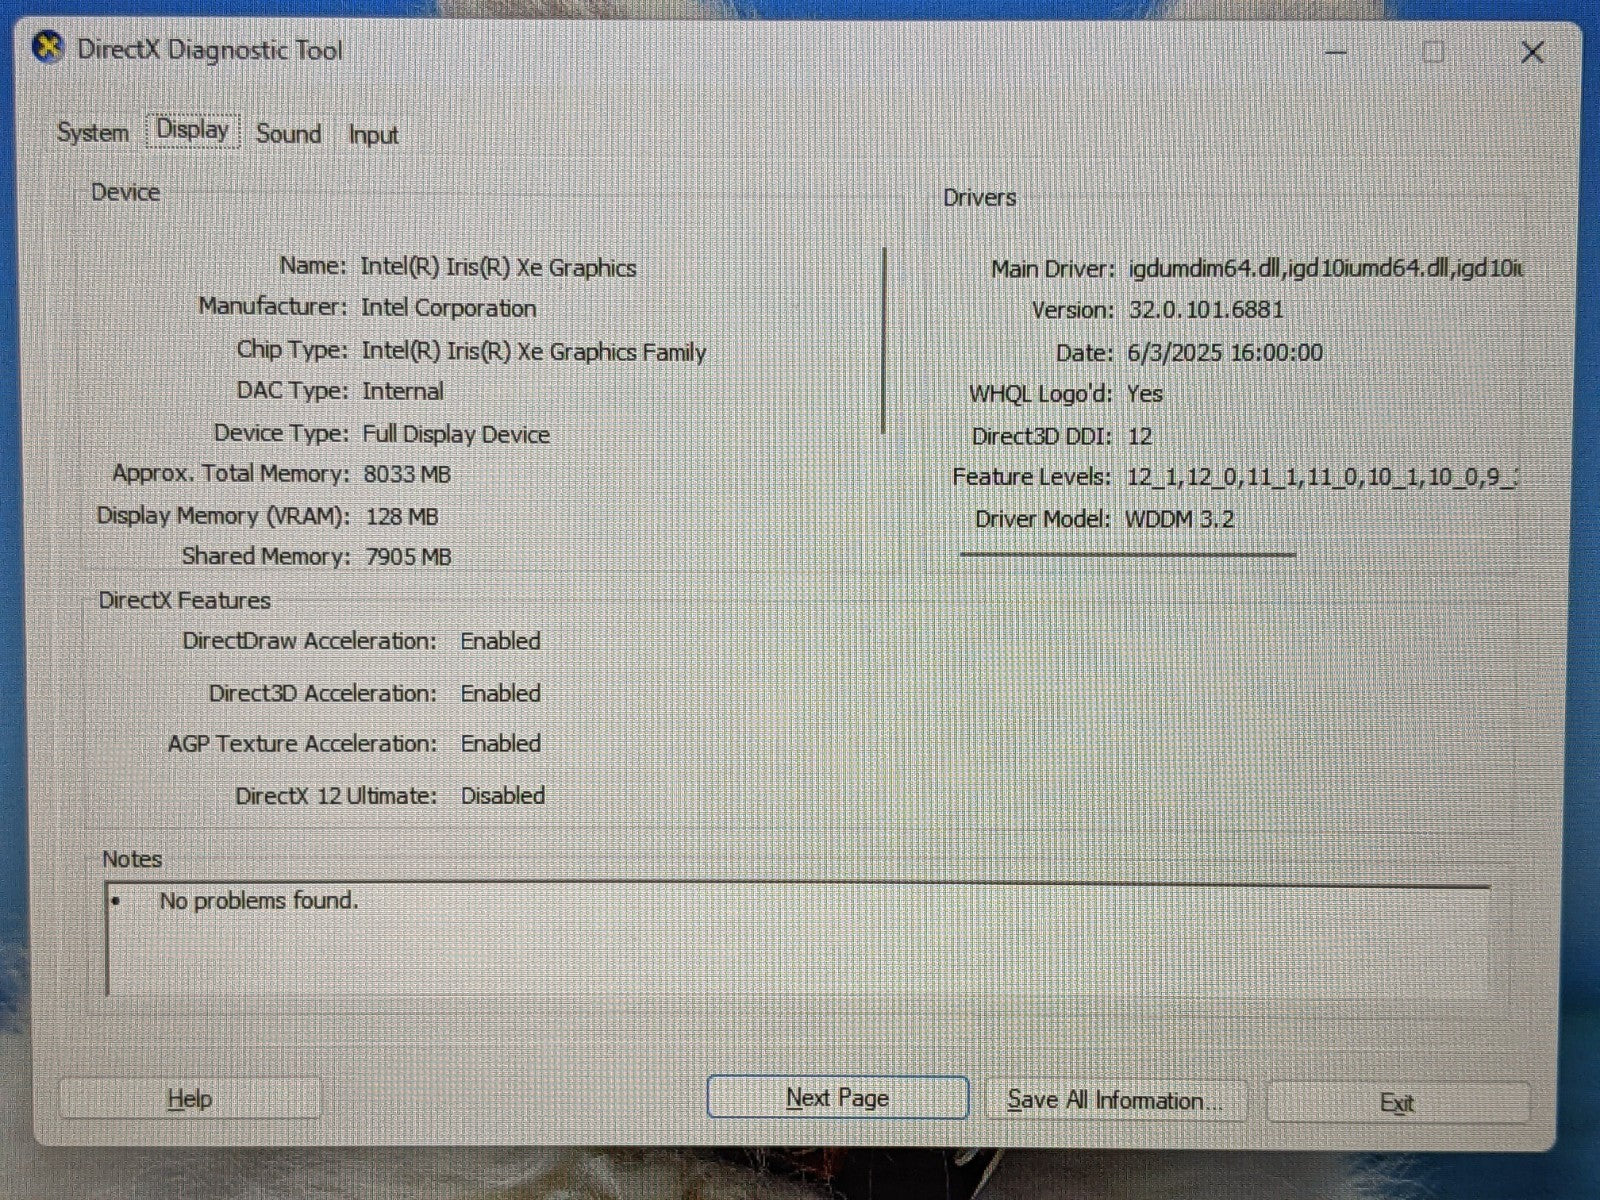This screenshot has height=1200, width=1600.
Task: Click the Display Memory 128 MB value
Action: pos(402,517)
